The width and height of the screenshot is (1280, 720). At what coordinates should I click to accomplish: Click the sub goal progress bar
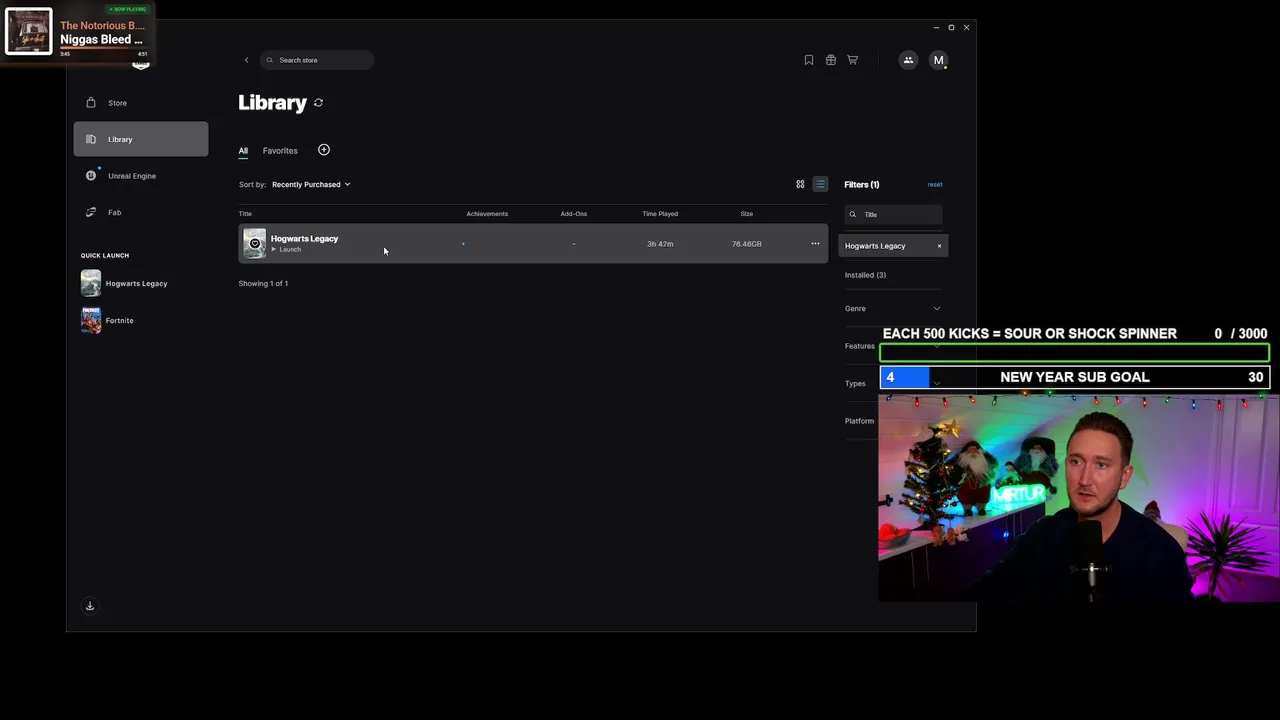(x=1074, y=377)
